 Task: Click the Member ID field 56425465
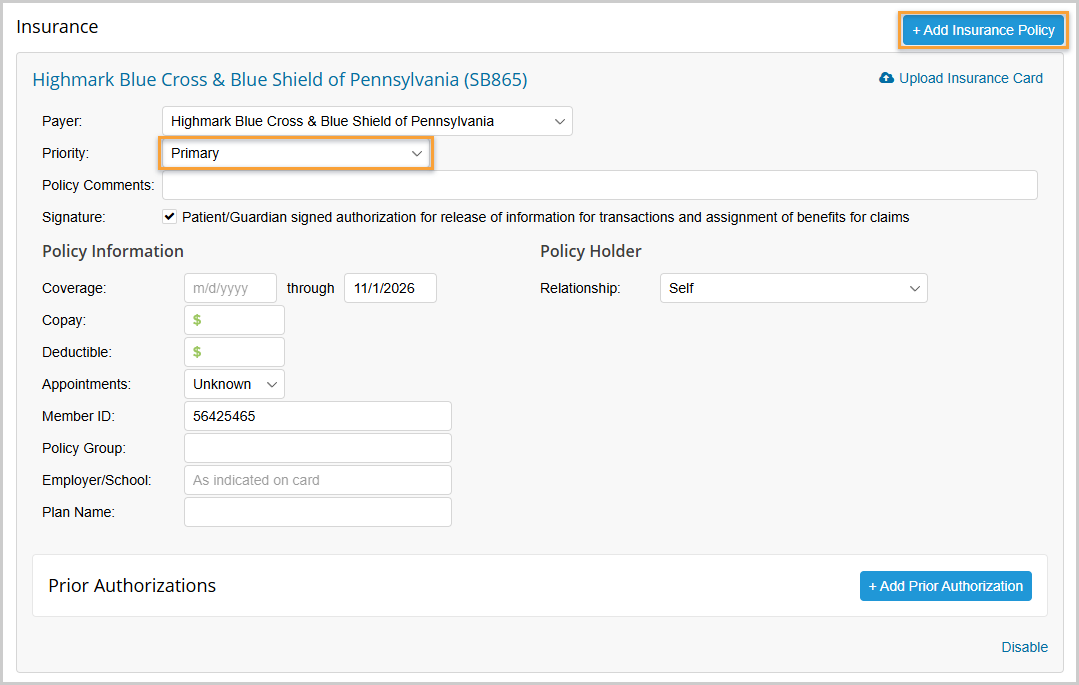click(318, 416)
